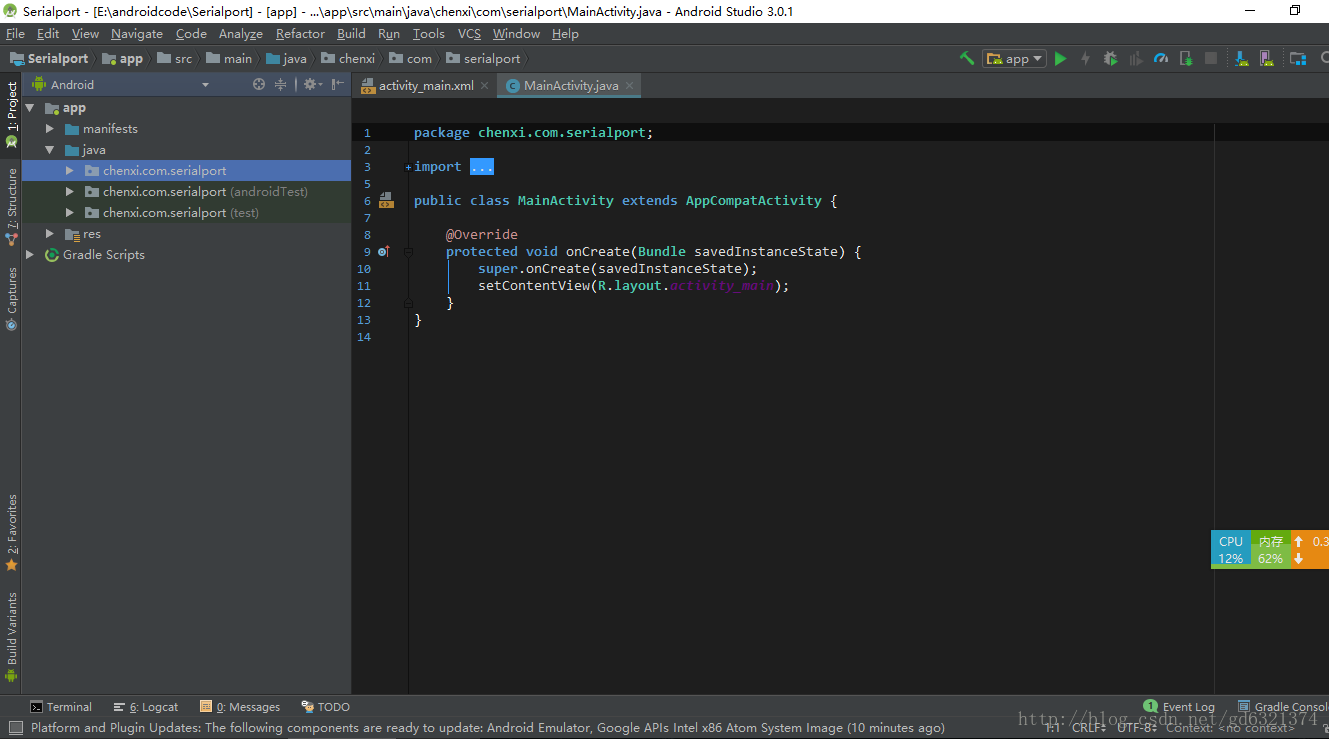Close the activity_main.xml tab

click(x=485, y=86)
